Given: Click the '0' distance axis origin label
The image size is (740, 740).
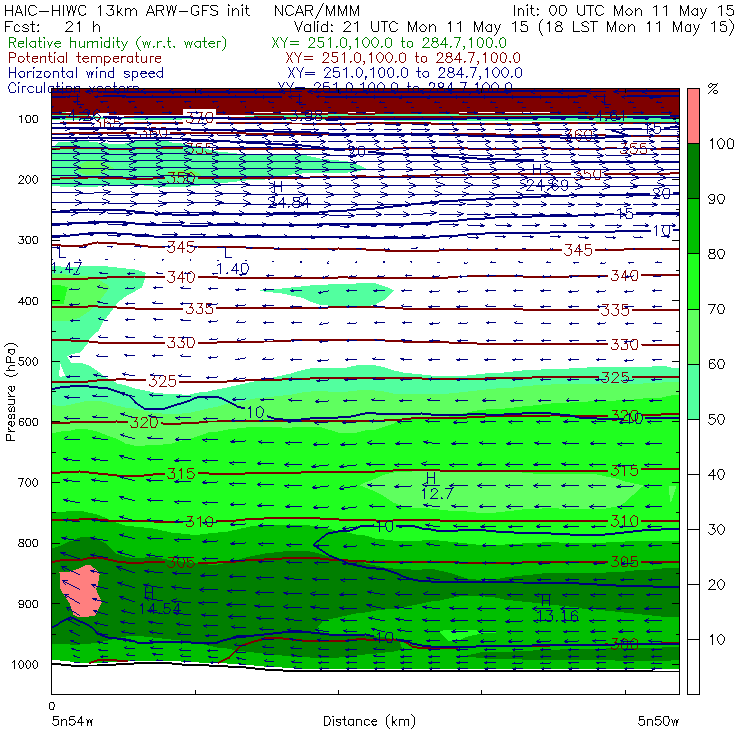Looking at the screenshot, I should [x=52, y=706].
